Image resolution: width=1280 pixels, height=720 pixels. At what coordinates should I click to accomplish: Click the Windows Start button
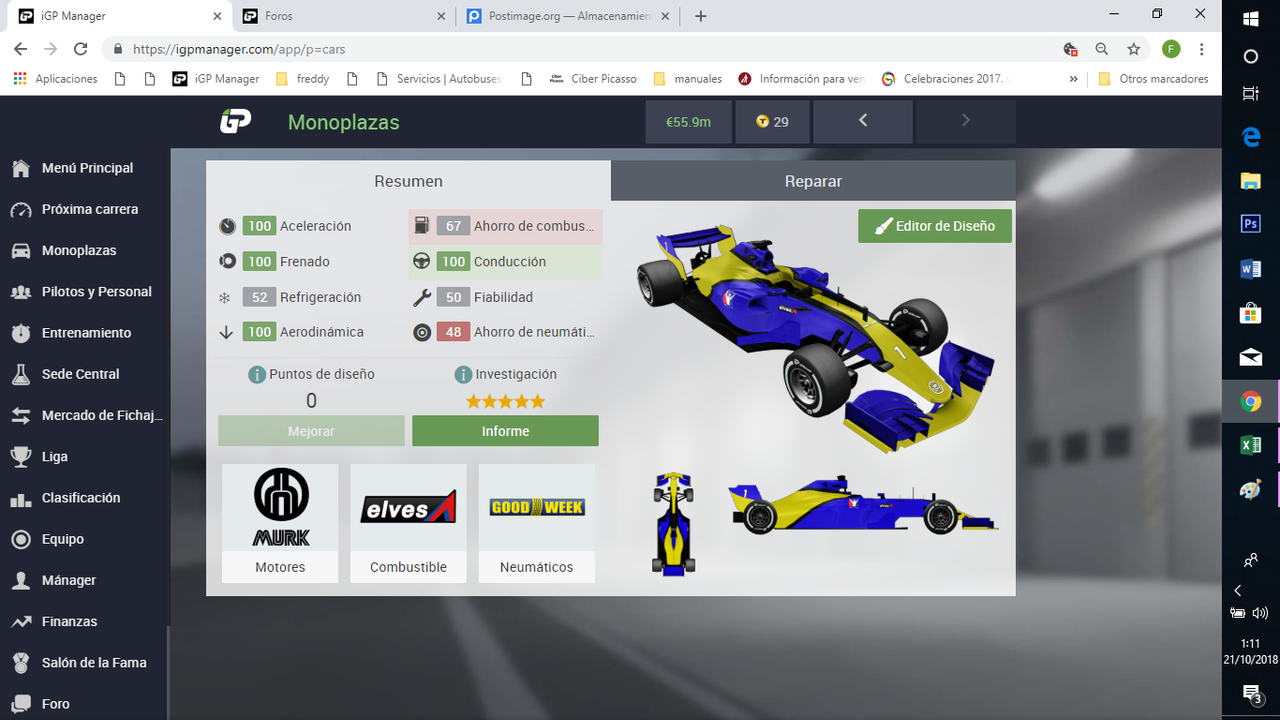[x=1251, y=17]
